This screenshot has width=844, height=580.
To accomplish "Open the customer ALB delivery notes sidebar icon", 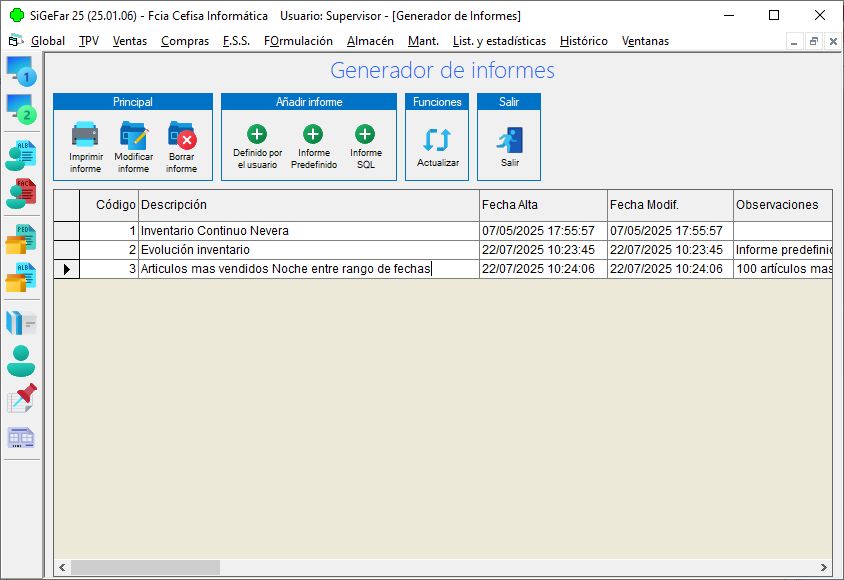I will point(22,155).
